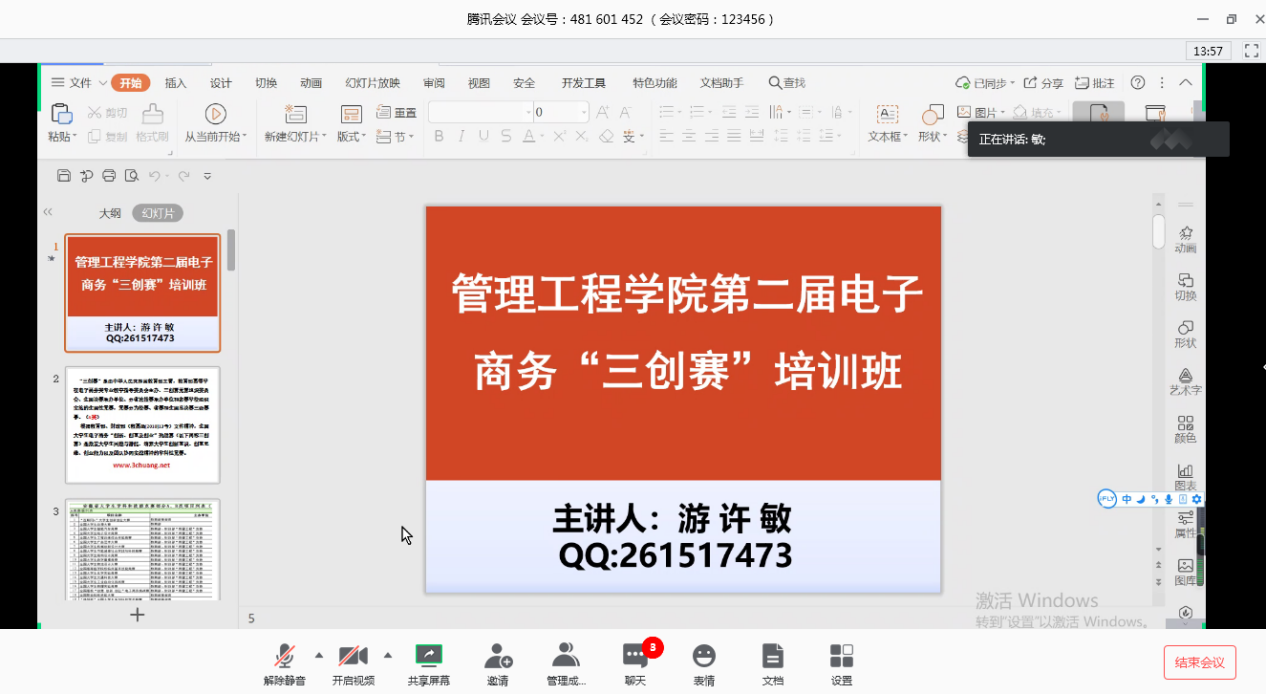This screenshot has height=694, width=1266.
Task: Click the 粘贴 paste icon
Action: 61,114
